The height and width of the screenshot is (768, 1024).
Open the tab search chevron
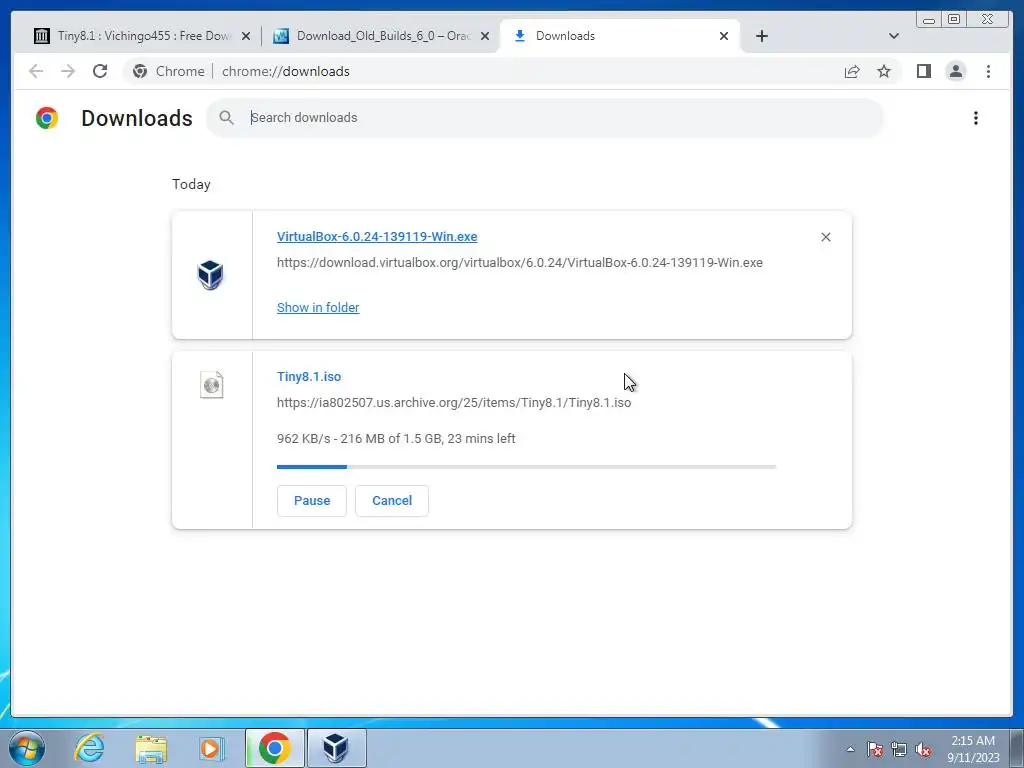click(x=894, y=36)
